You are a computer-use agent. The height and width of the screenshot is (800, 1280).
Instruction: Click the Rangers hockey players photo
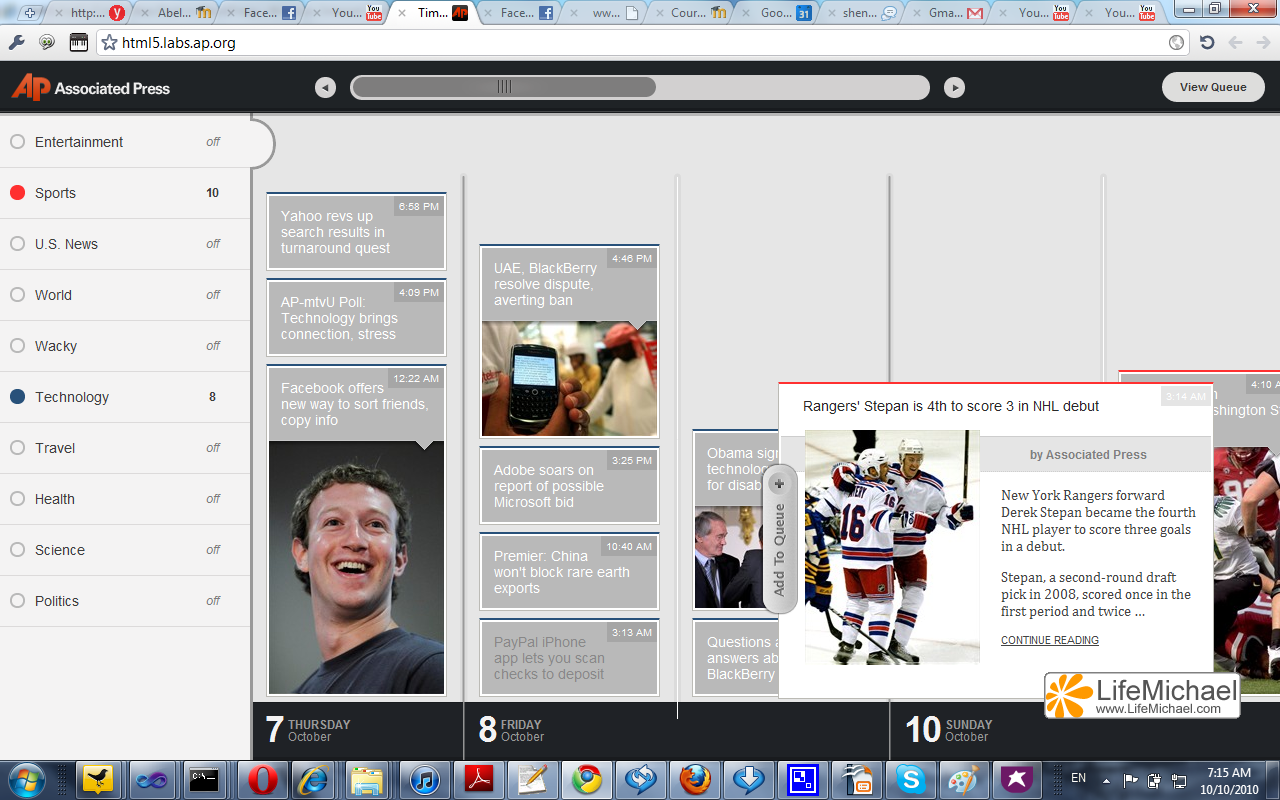coord(892,546)
